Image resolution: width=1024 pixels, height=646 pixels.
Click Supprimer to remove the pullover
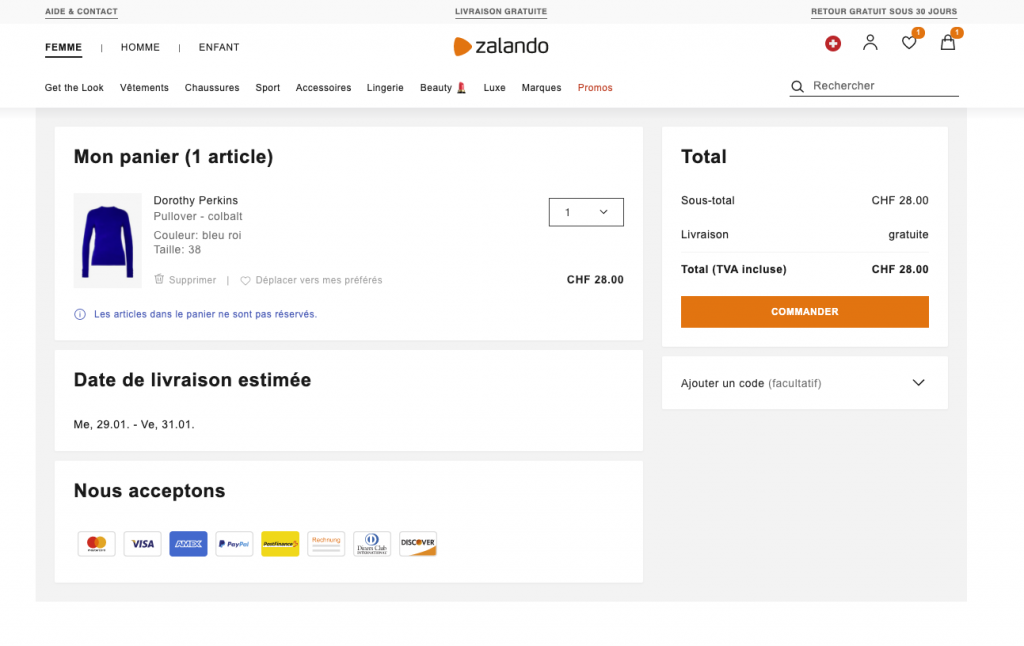(x=192, y=280)
